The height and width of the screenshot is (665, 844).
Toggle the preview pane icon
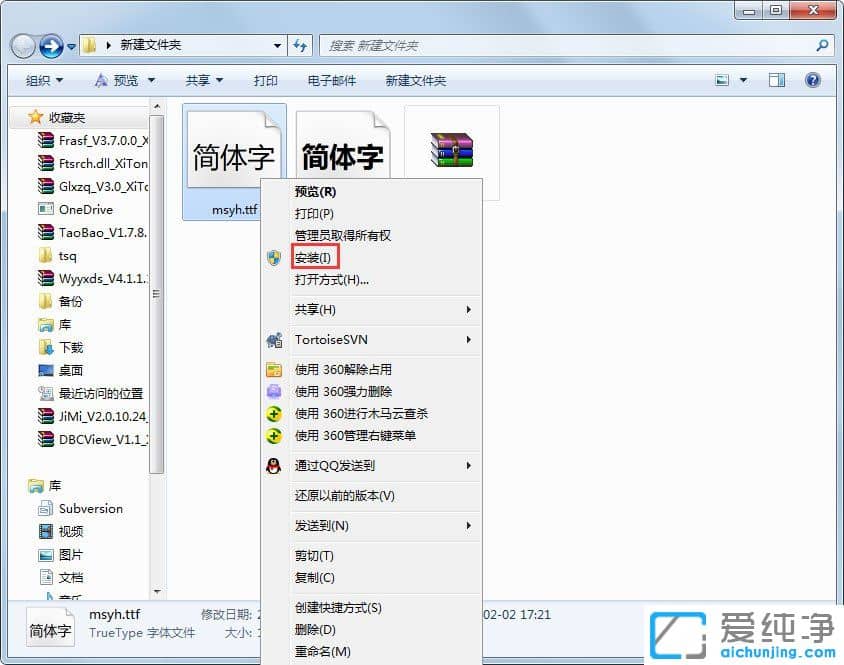[776, 80]
